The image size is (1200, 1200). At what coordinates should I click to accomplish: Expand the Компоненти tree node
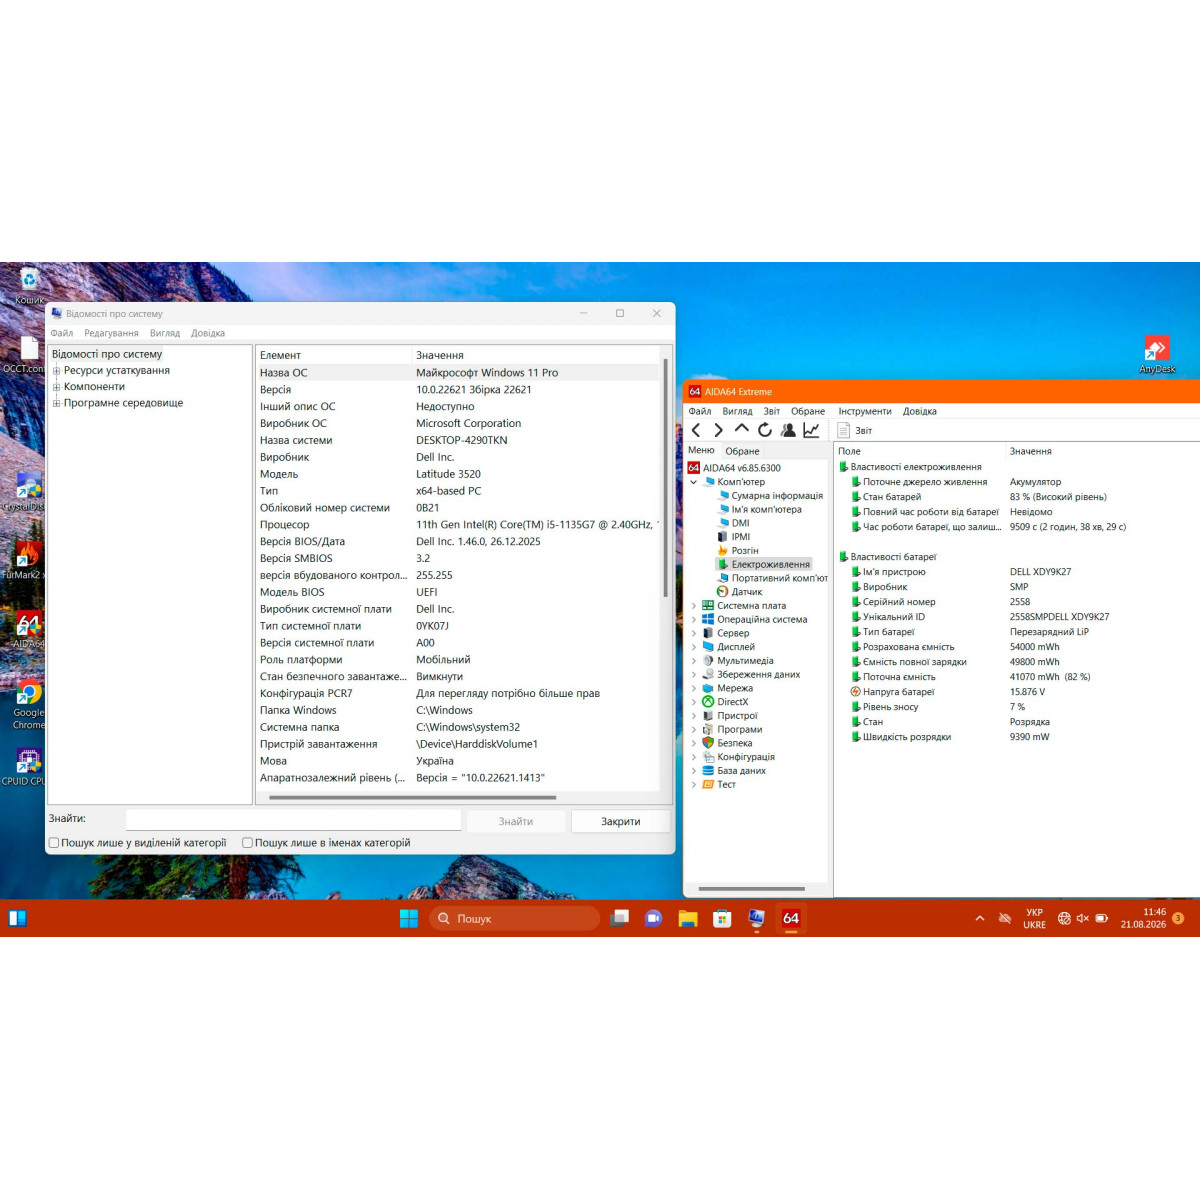[x=57, y=387]
